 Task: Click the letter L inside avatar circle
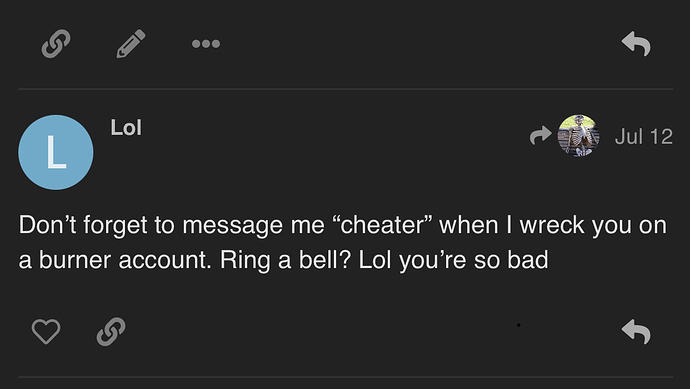tap(56, 152)
